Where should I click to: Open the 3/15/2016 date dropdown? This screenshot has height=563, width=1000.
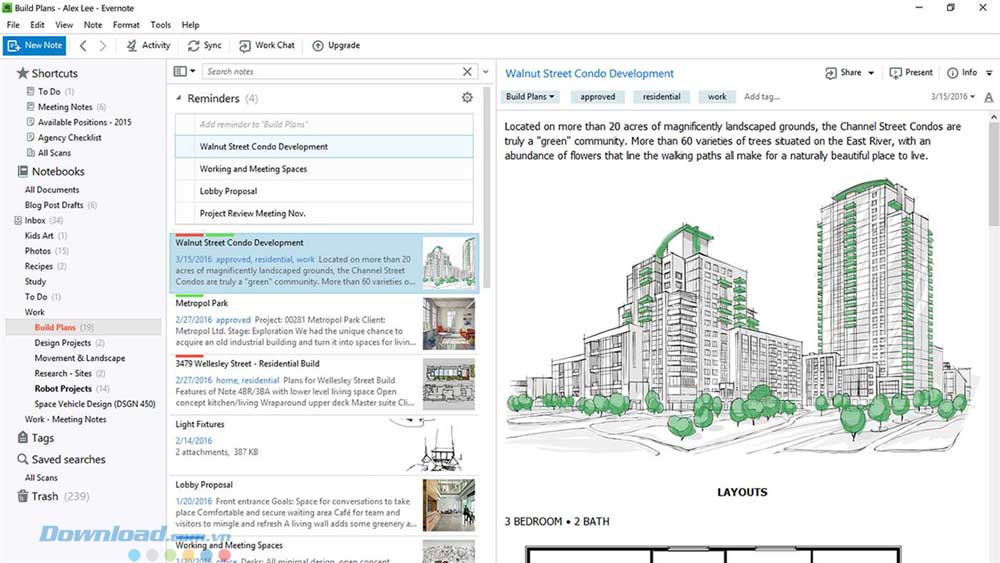(x=953, y=96)
